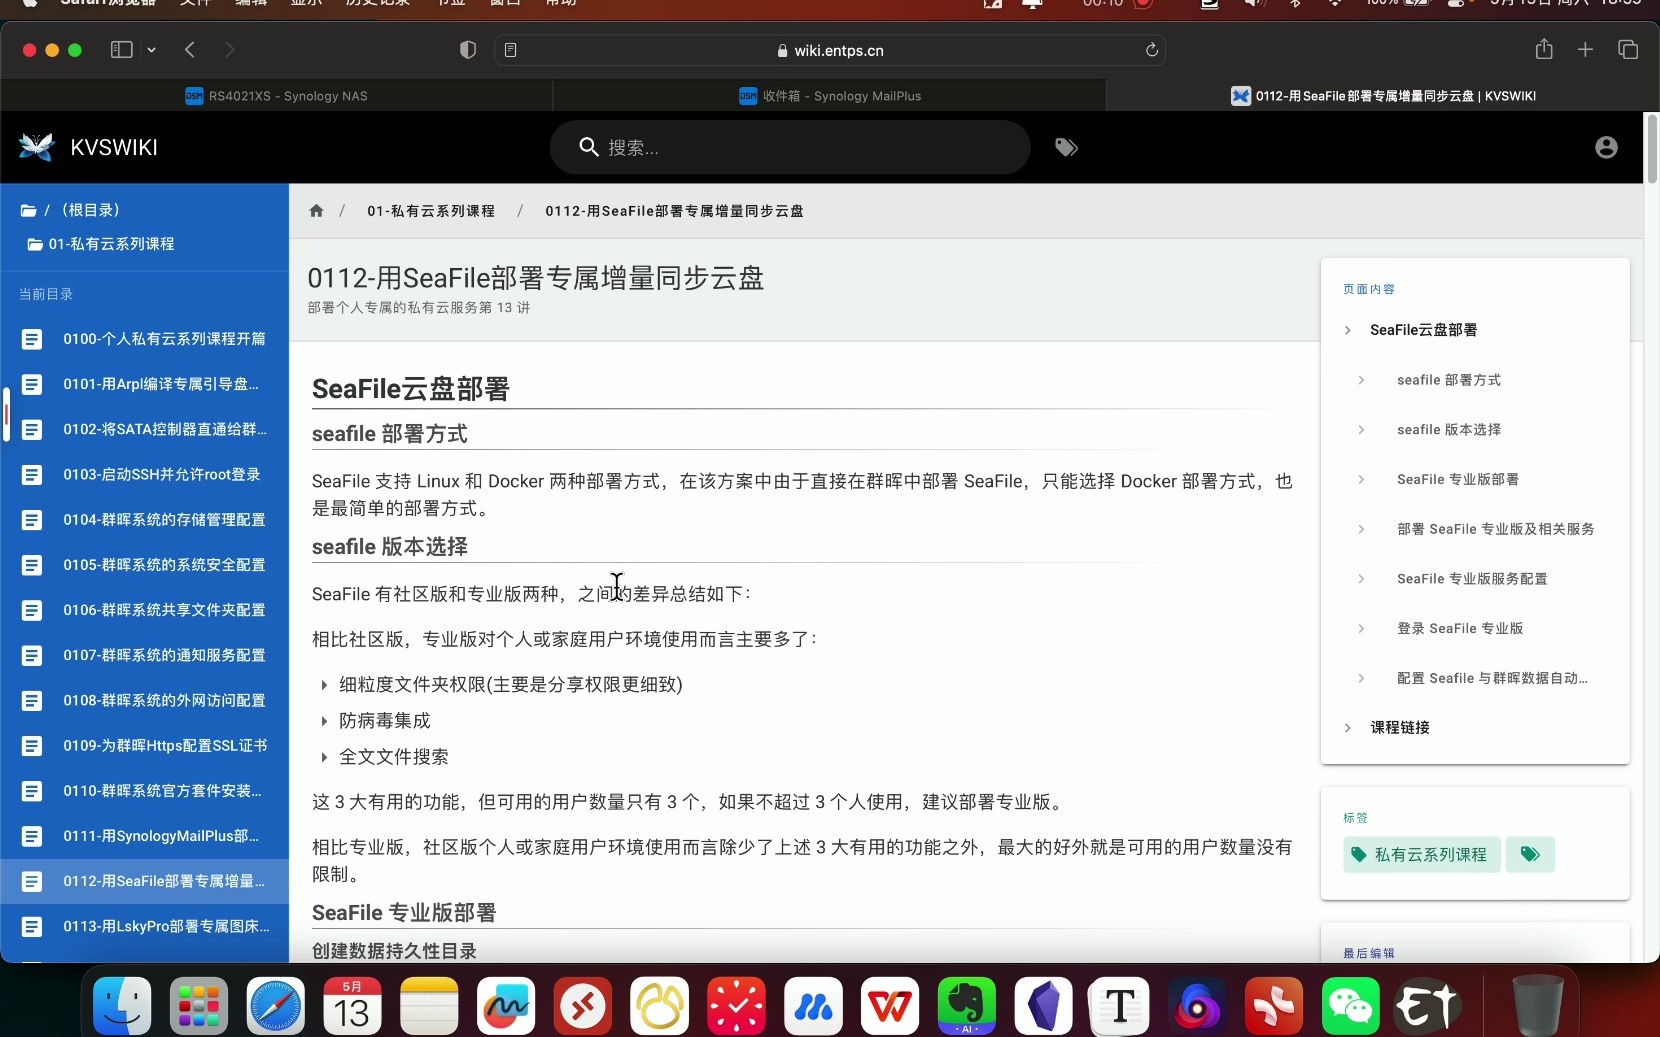Expand 部署 SeaFile 专业版及相关服务 entry

coord(1361,529)
